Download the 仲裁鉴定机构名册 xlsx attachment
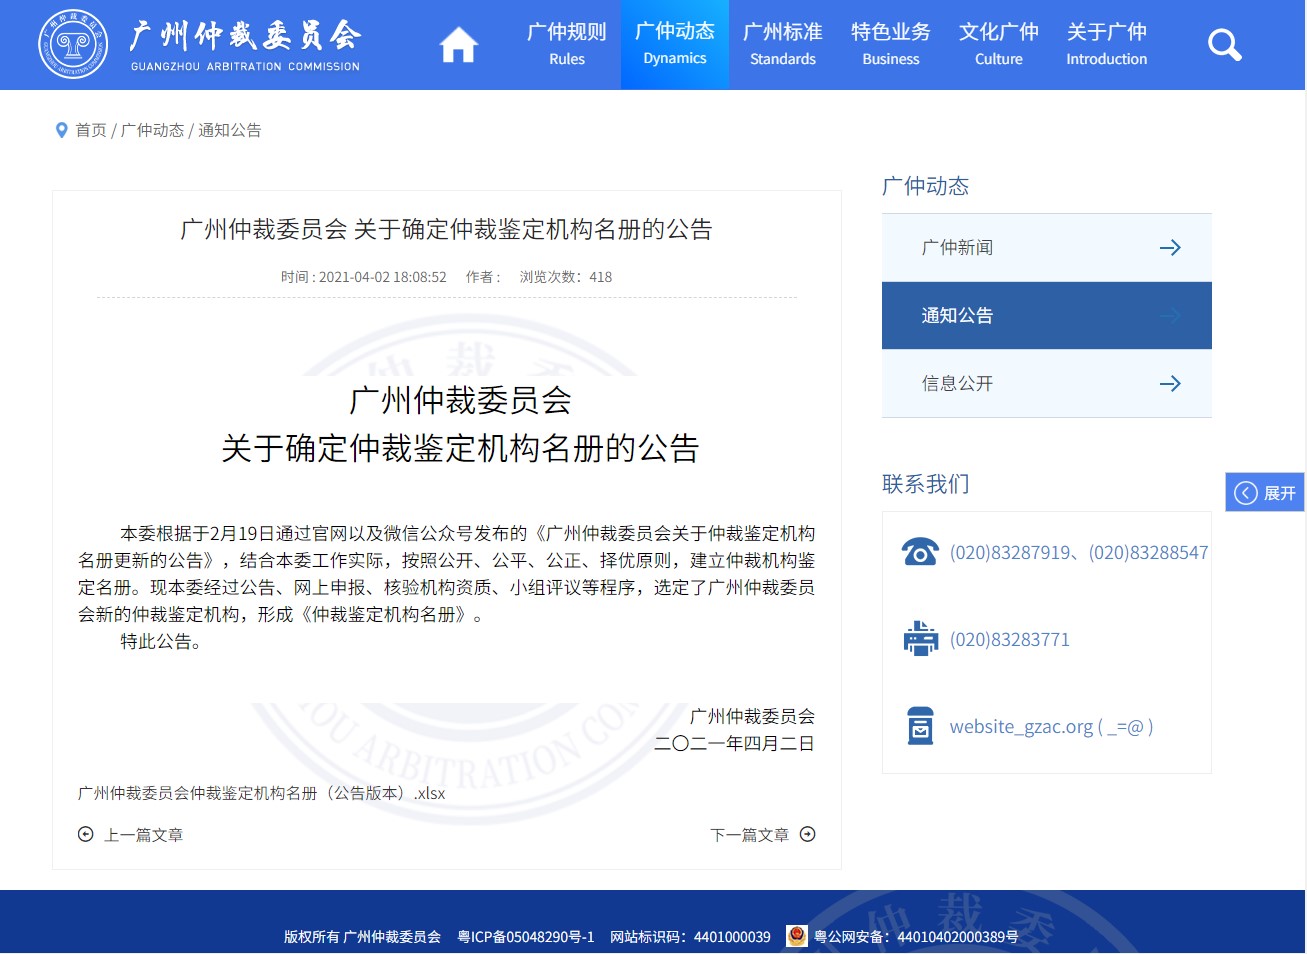The image size is (1307, 954). tap(262, 793)
